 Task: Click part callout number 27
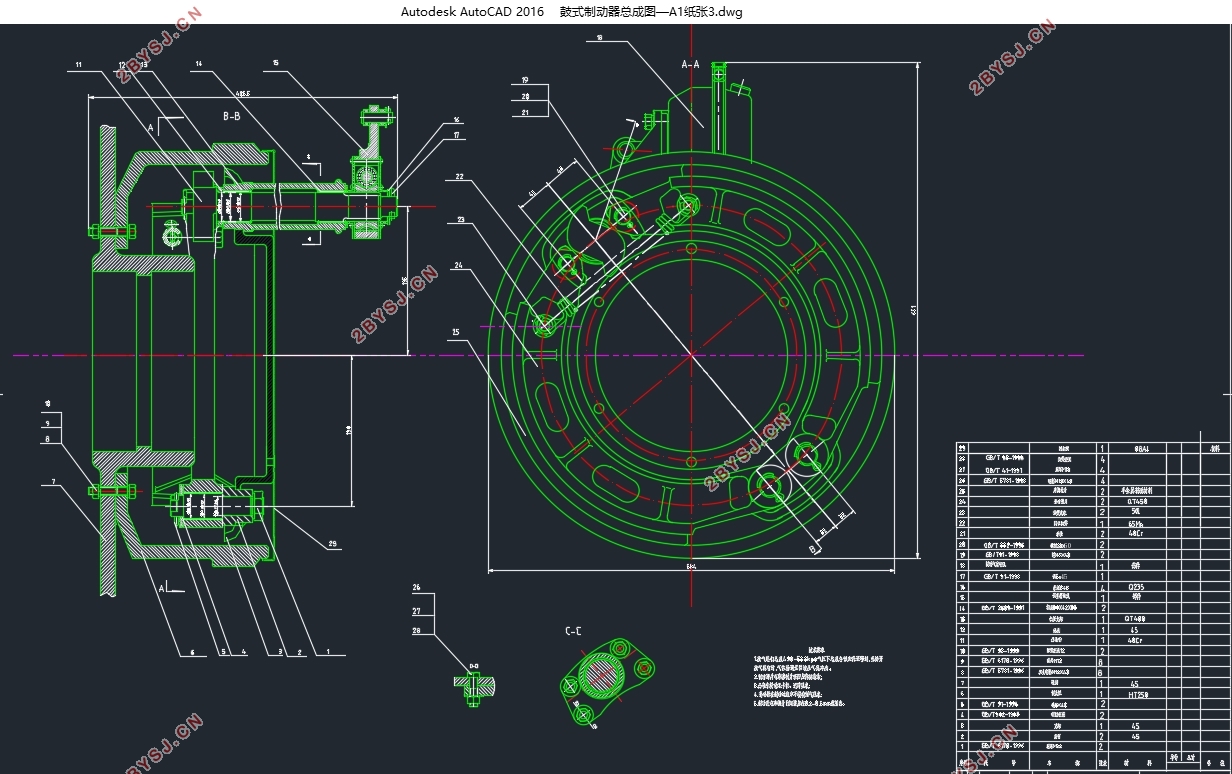point(417,610)
